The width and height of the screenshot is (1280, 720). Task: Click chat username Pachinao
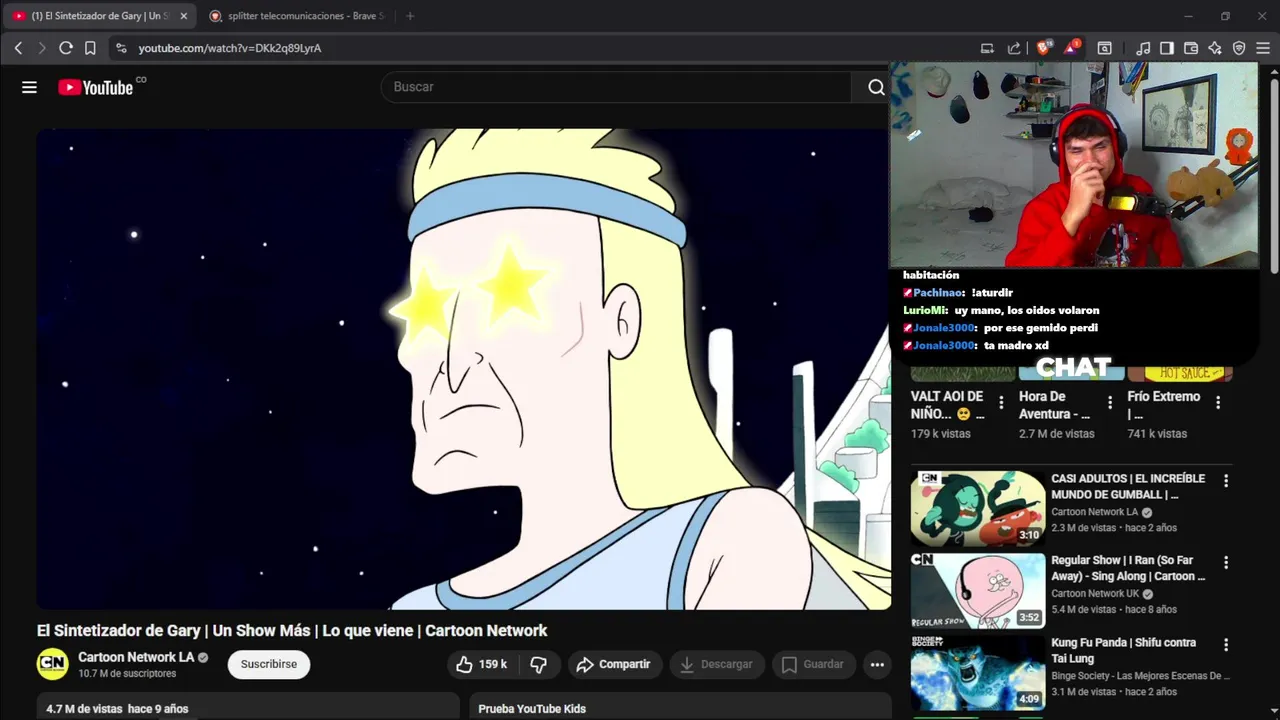[x=939, y=293]
